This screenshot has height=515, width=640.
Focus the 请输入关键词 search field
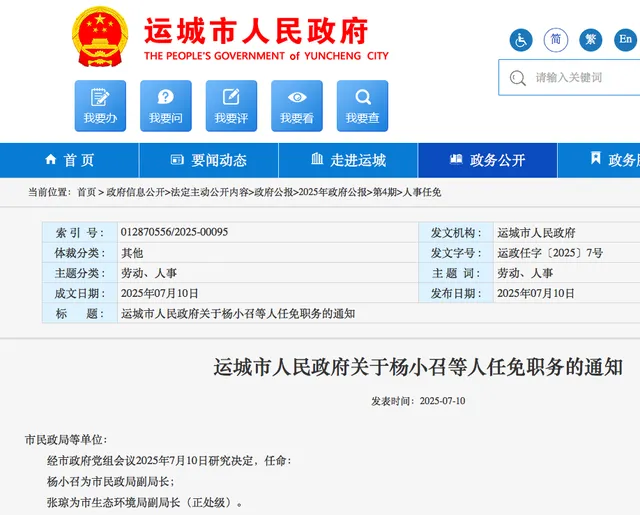pyautogui.click(x=569, y=78)
